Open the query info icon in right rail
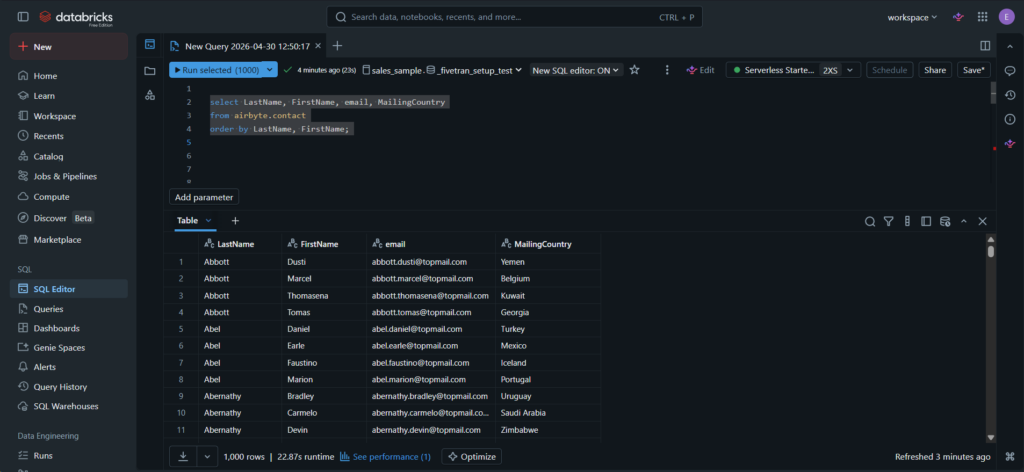The image size is (1024, 472). tap(1010, 119)
